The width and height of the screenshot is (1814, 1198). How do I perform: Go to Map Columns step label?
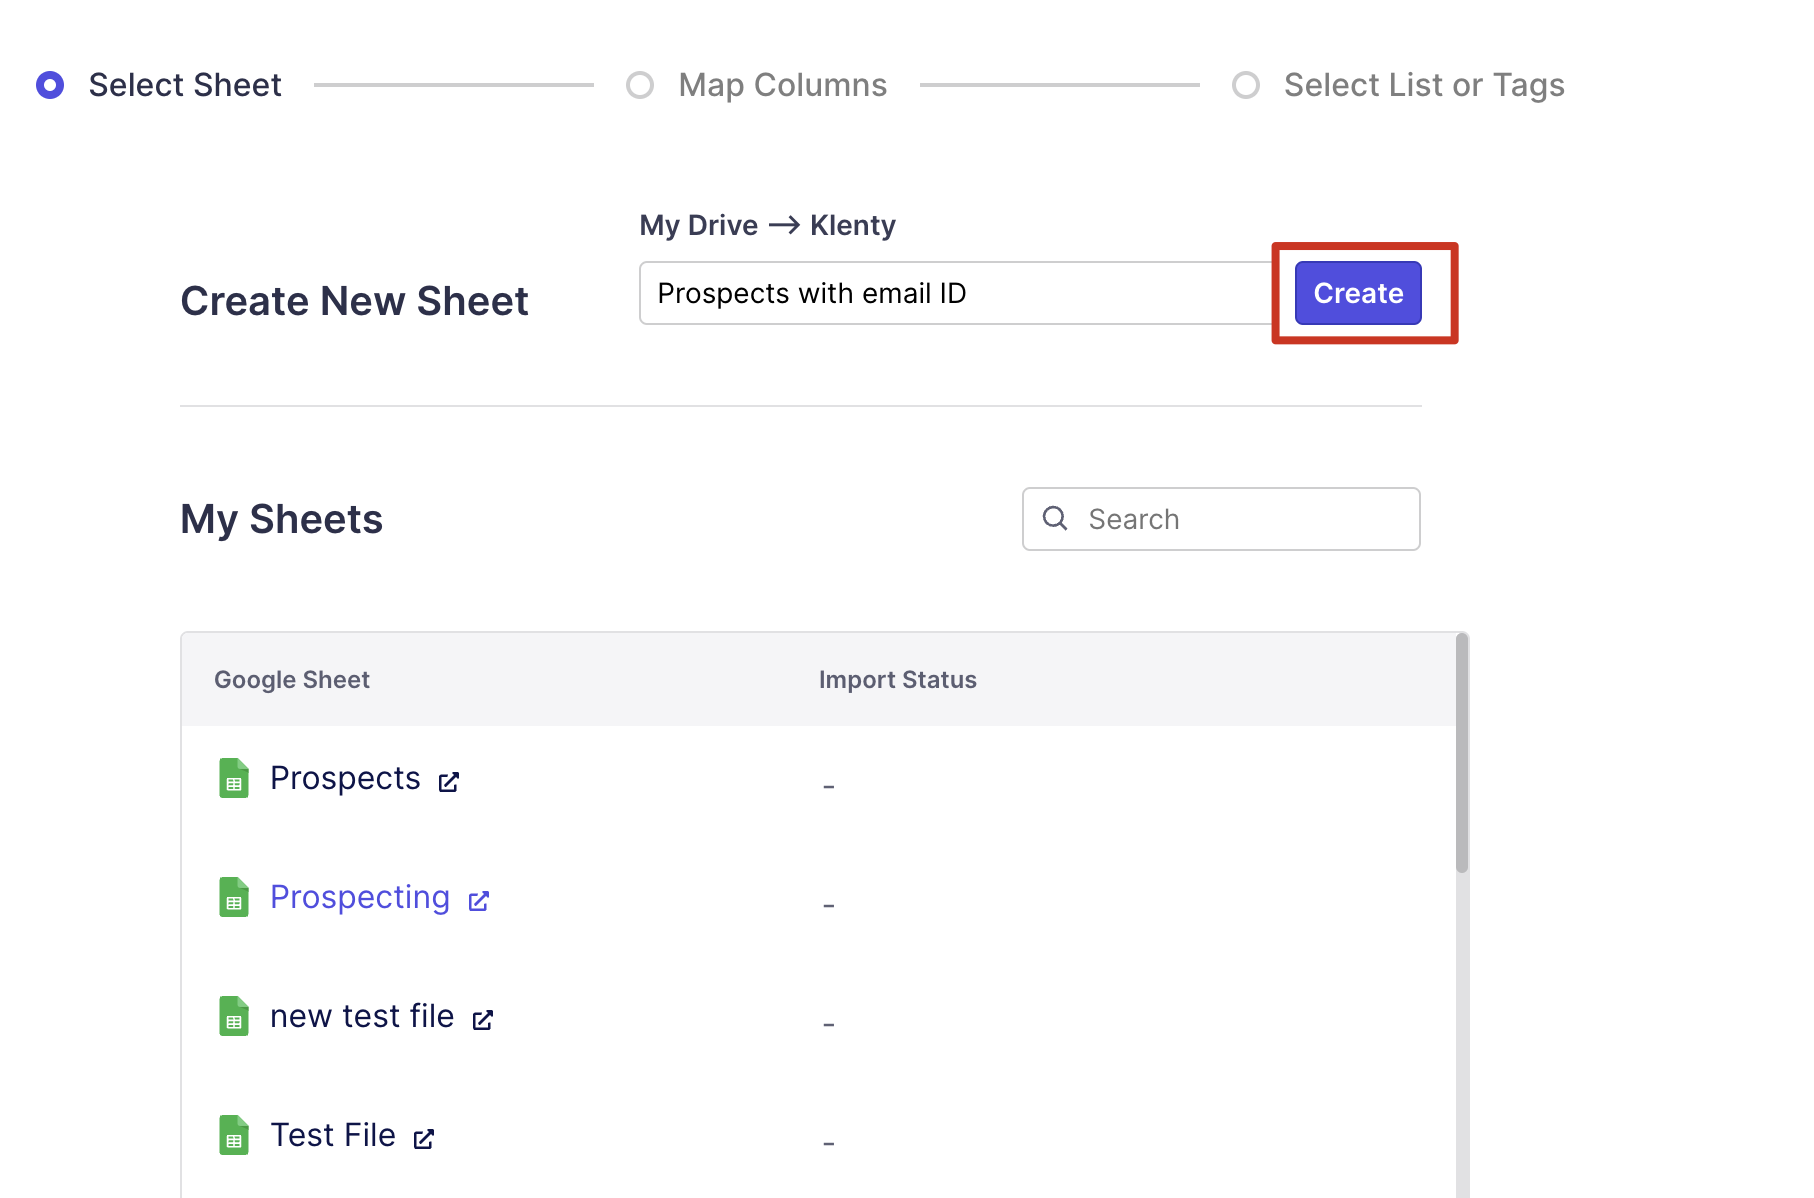pos(782,85)
